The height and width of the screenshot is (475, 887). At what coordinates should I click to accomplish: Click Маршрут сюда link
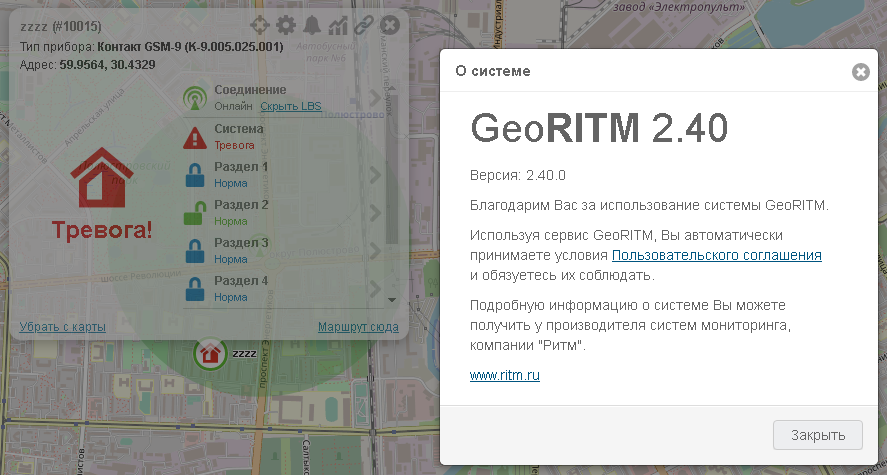point(358,327)
